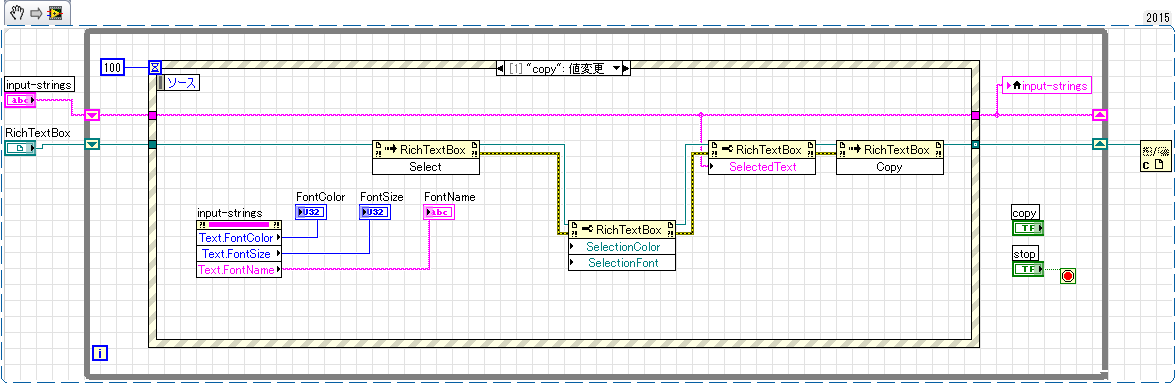Click the SelectionColor property item
Screen dimensions: 1176x384
coord(622,247)
